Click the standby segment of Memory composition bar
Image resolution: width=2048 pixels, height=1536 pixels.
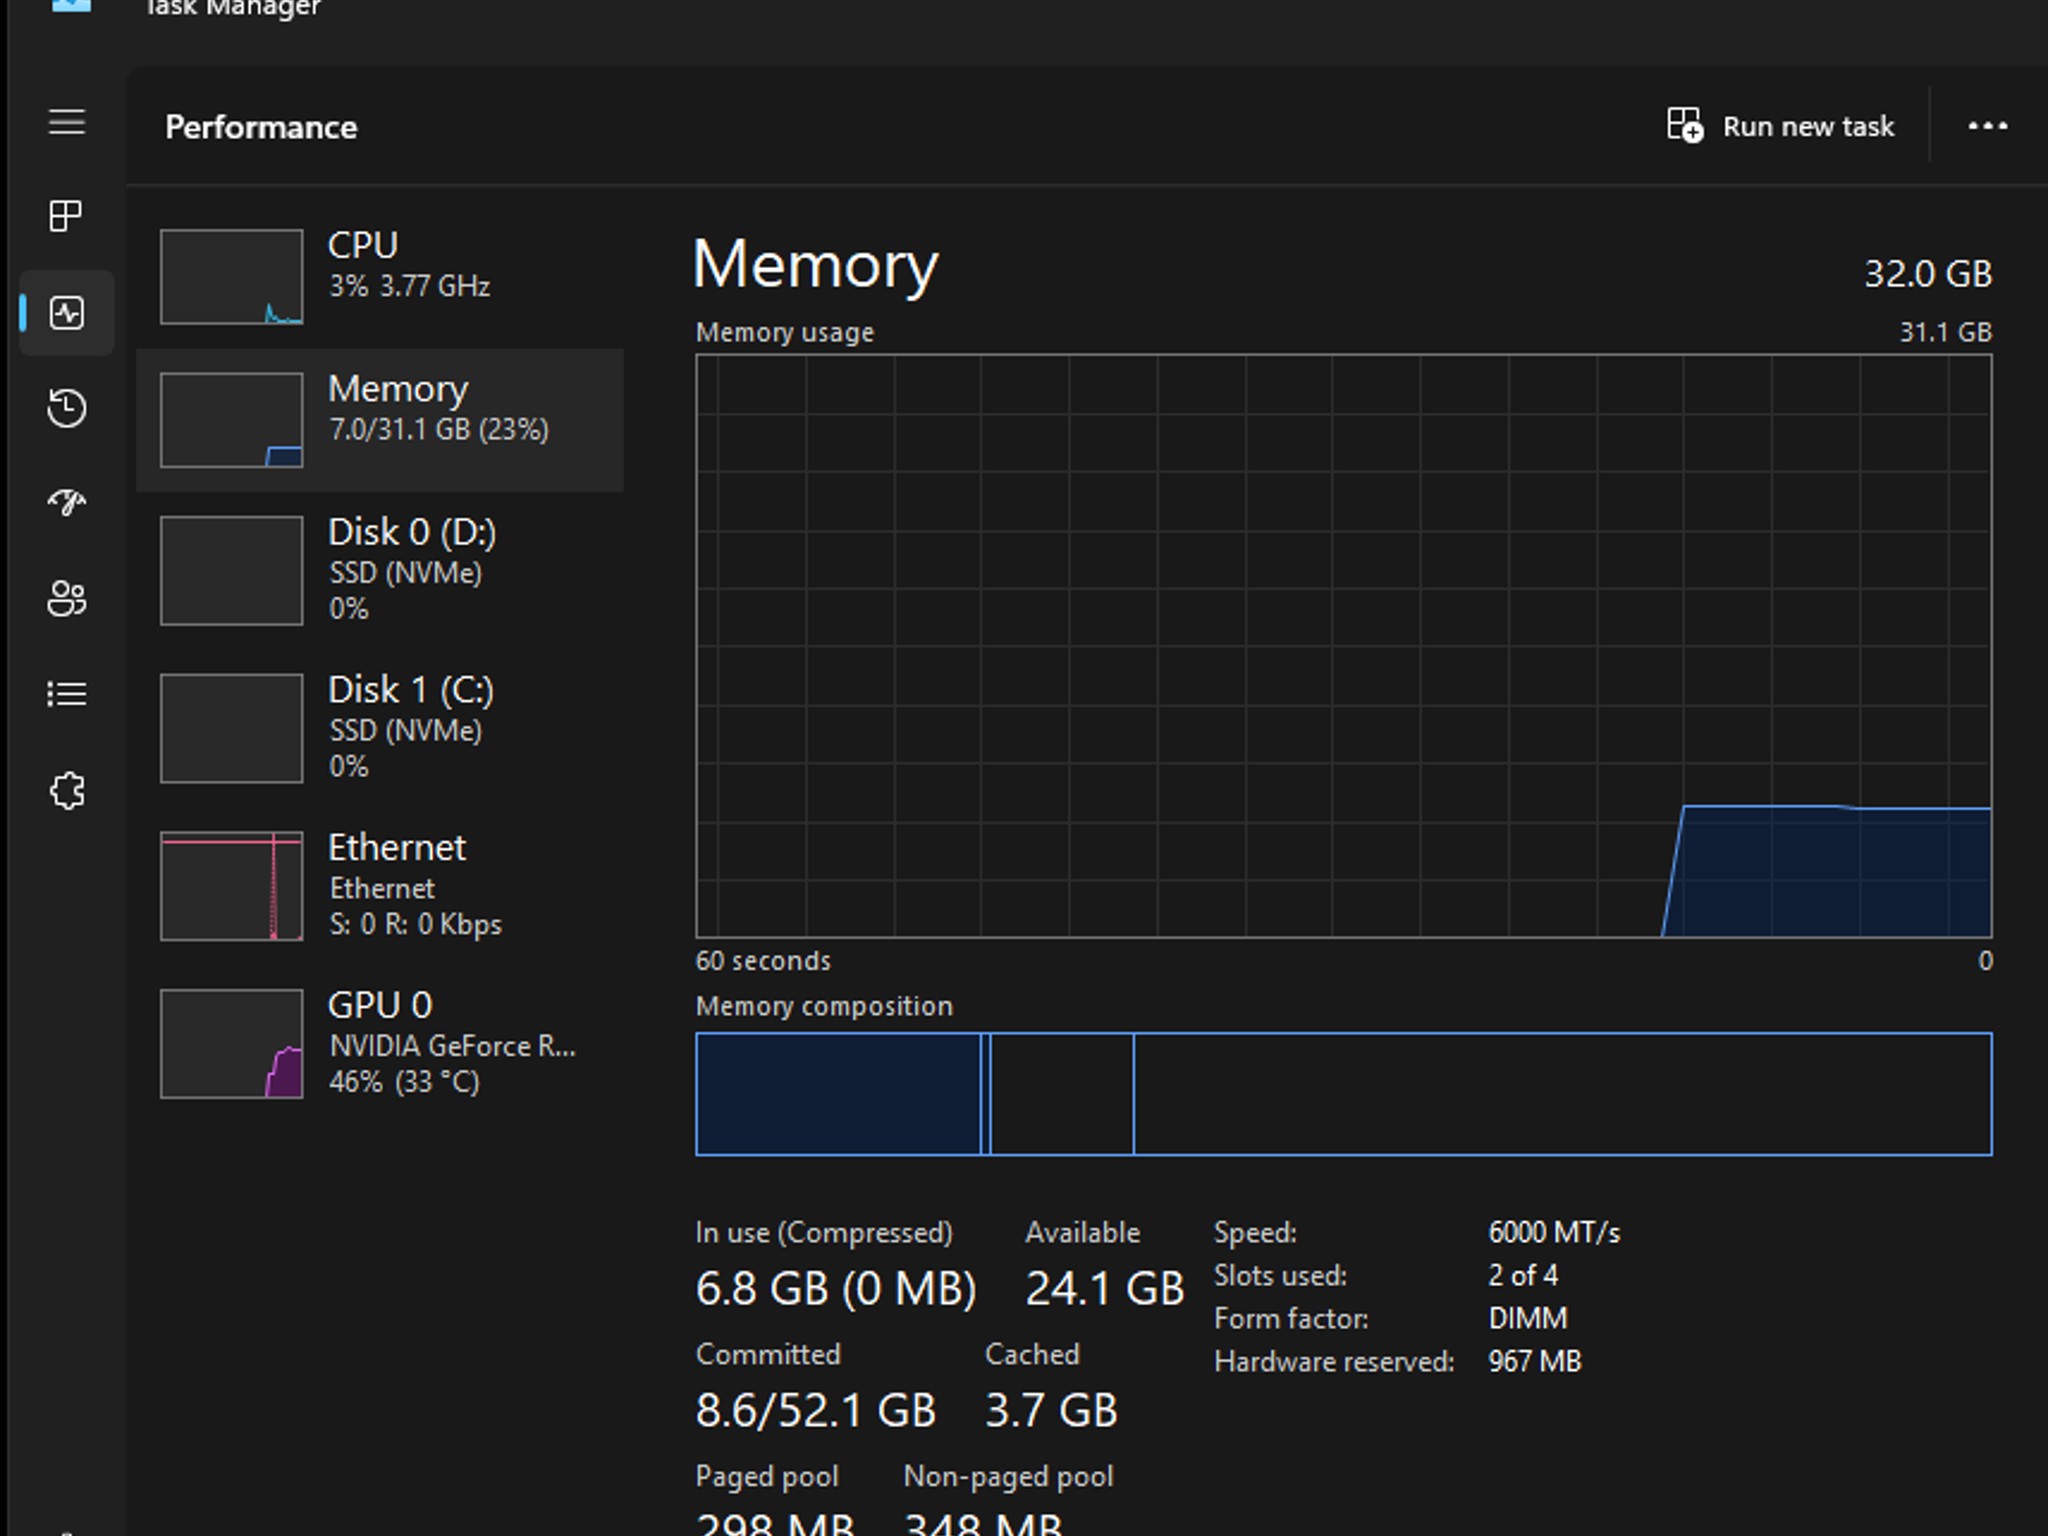[x=1062, y=1094]
